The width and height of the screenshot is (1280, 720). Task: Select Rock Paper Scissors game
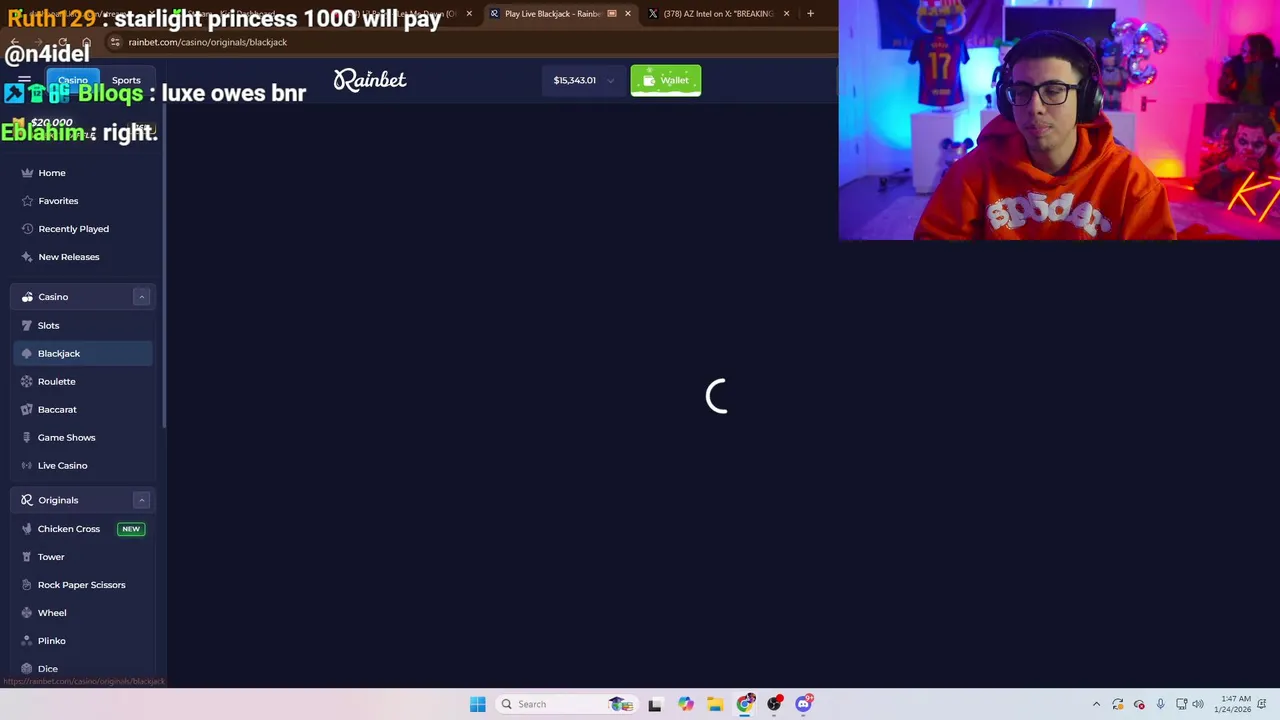81,584
